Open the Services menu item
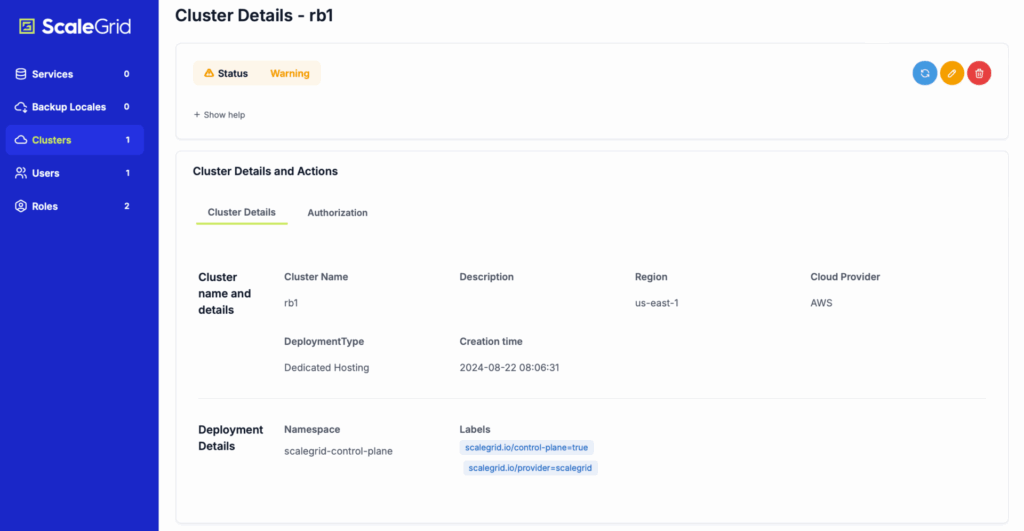1024x531 pixels. pyautogui.click(x=52, y=74)
